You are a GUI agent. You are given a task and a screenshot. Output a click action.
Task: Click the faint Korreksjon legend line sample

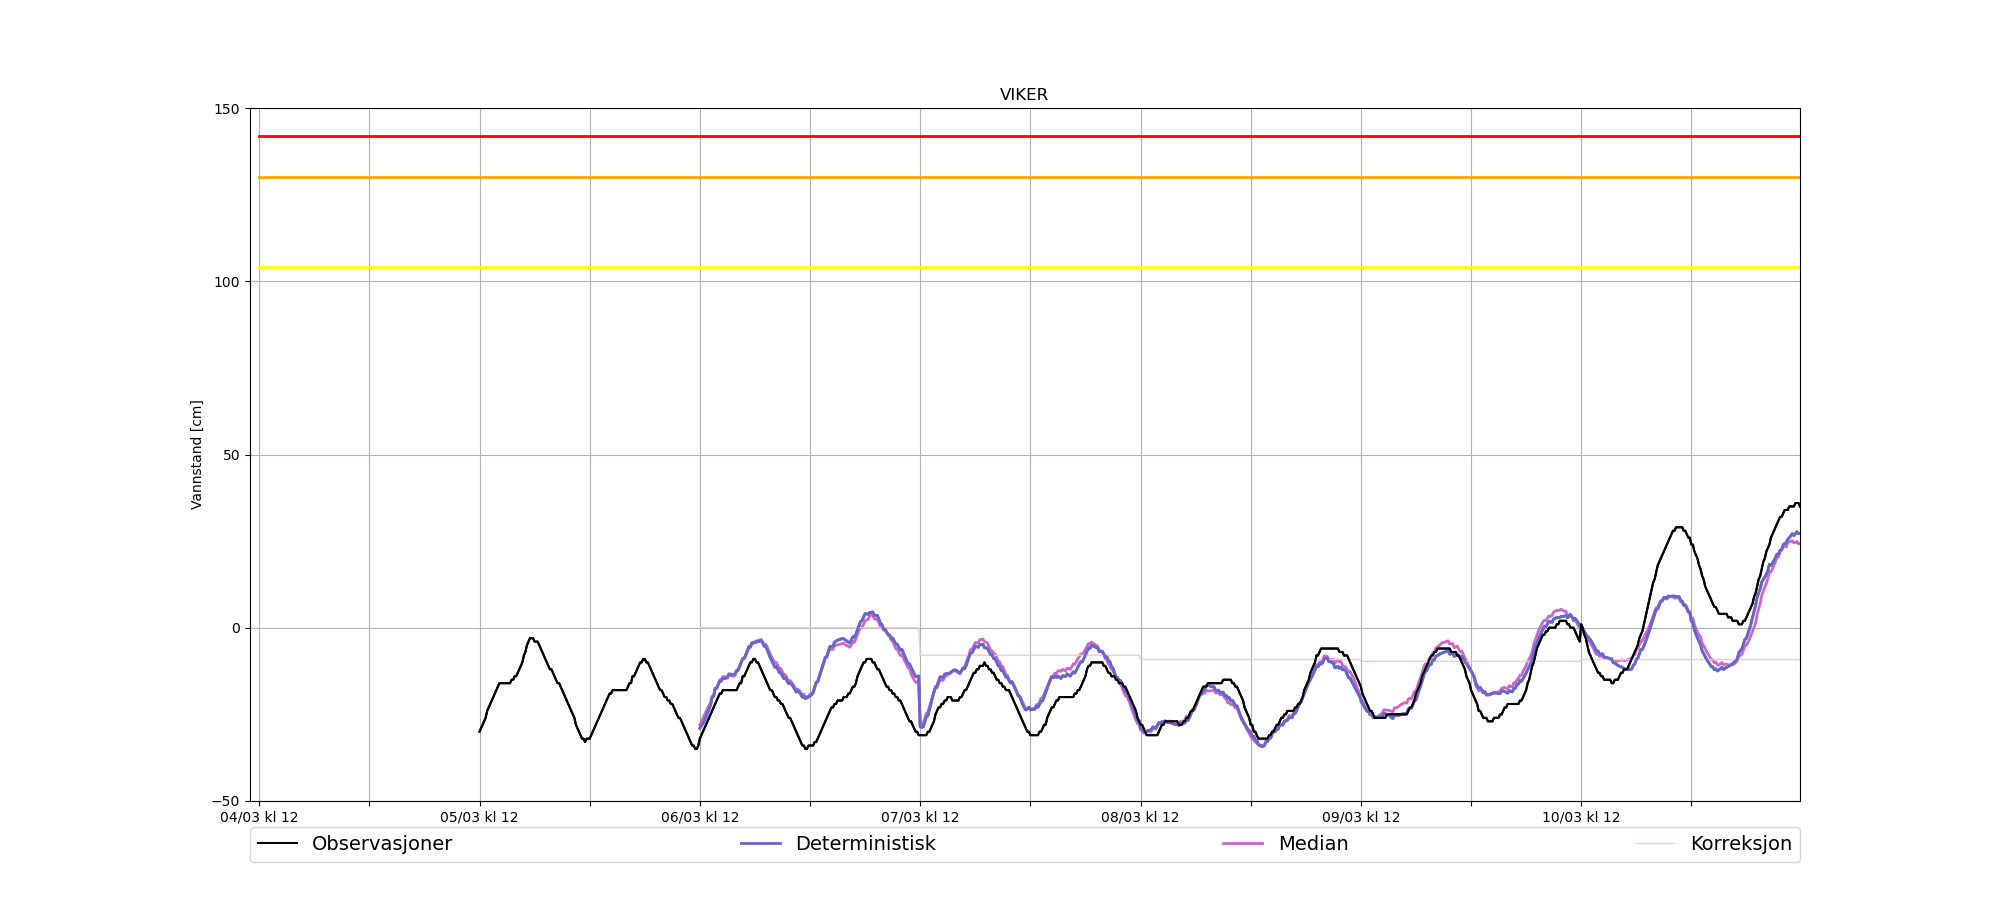[x=1655, y=844]
